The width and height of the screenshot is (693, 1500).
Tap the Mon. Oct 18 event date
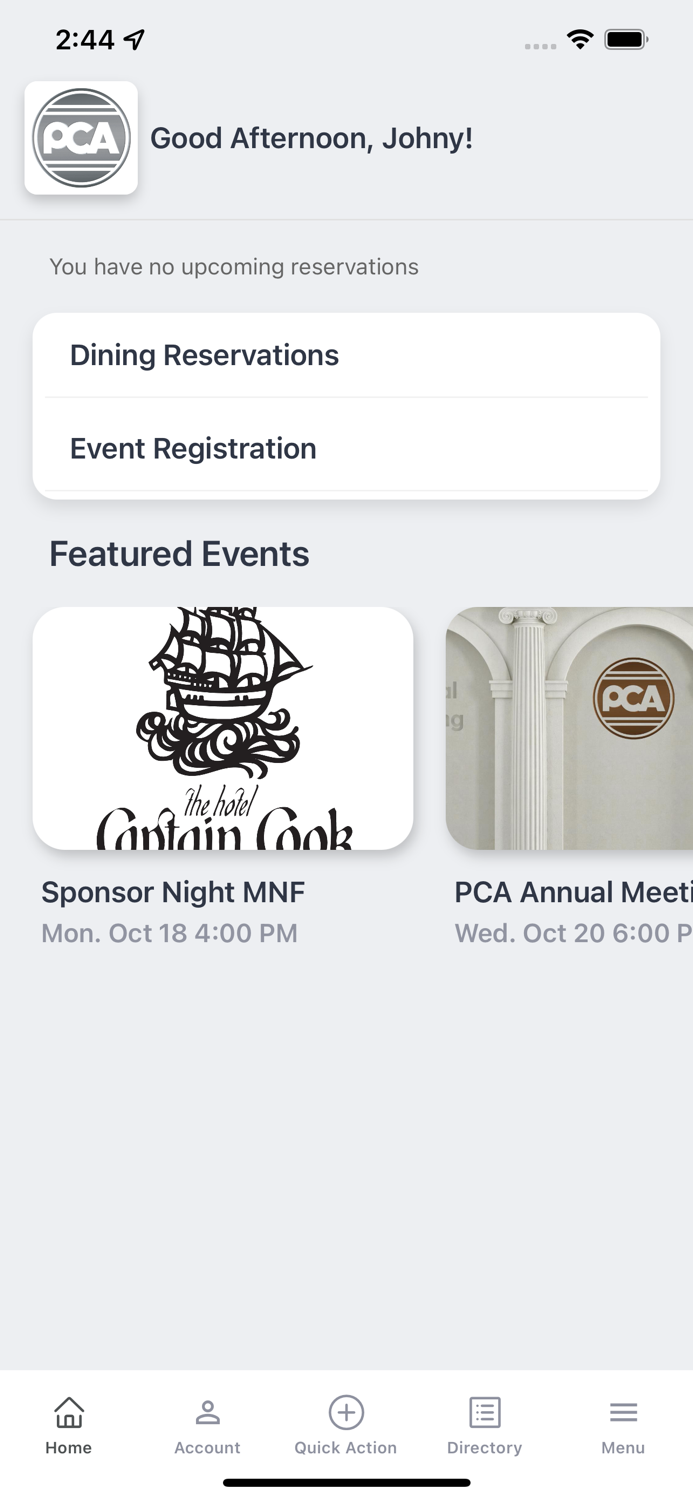(168, 933)
